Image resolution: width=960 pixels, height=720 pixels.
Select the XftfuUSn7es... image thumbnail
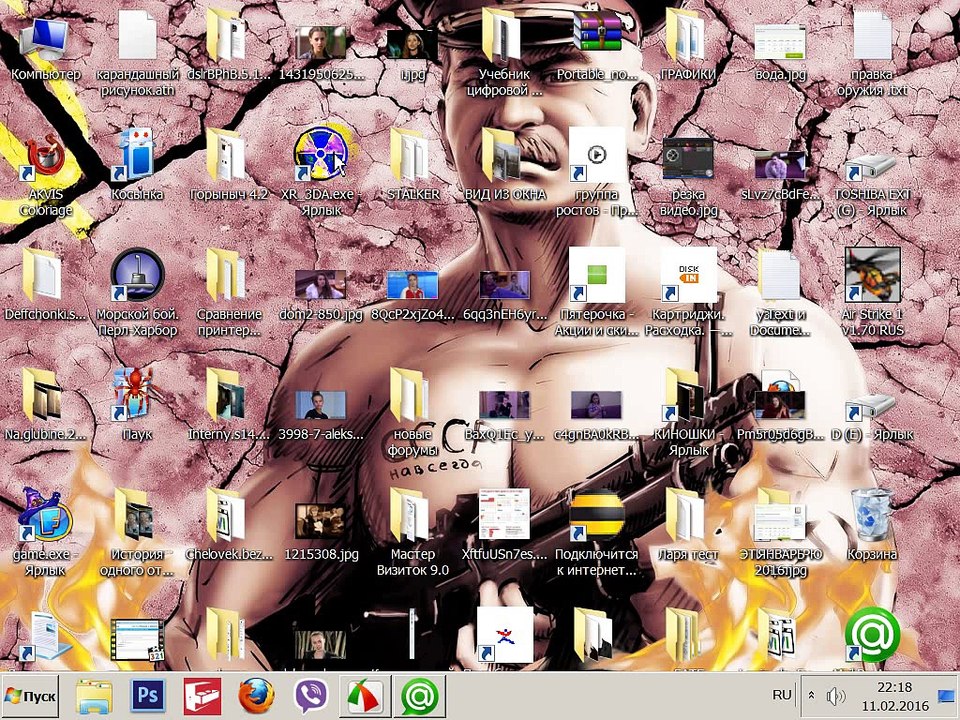pos(504,514)
